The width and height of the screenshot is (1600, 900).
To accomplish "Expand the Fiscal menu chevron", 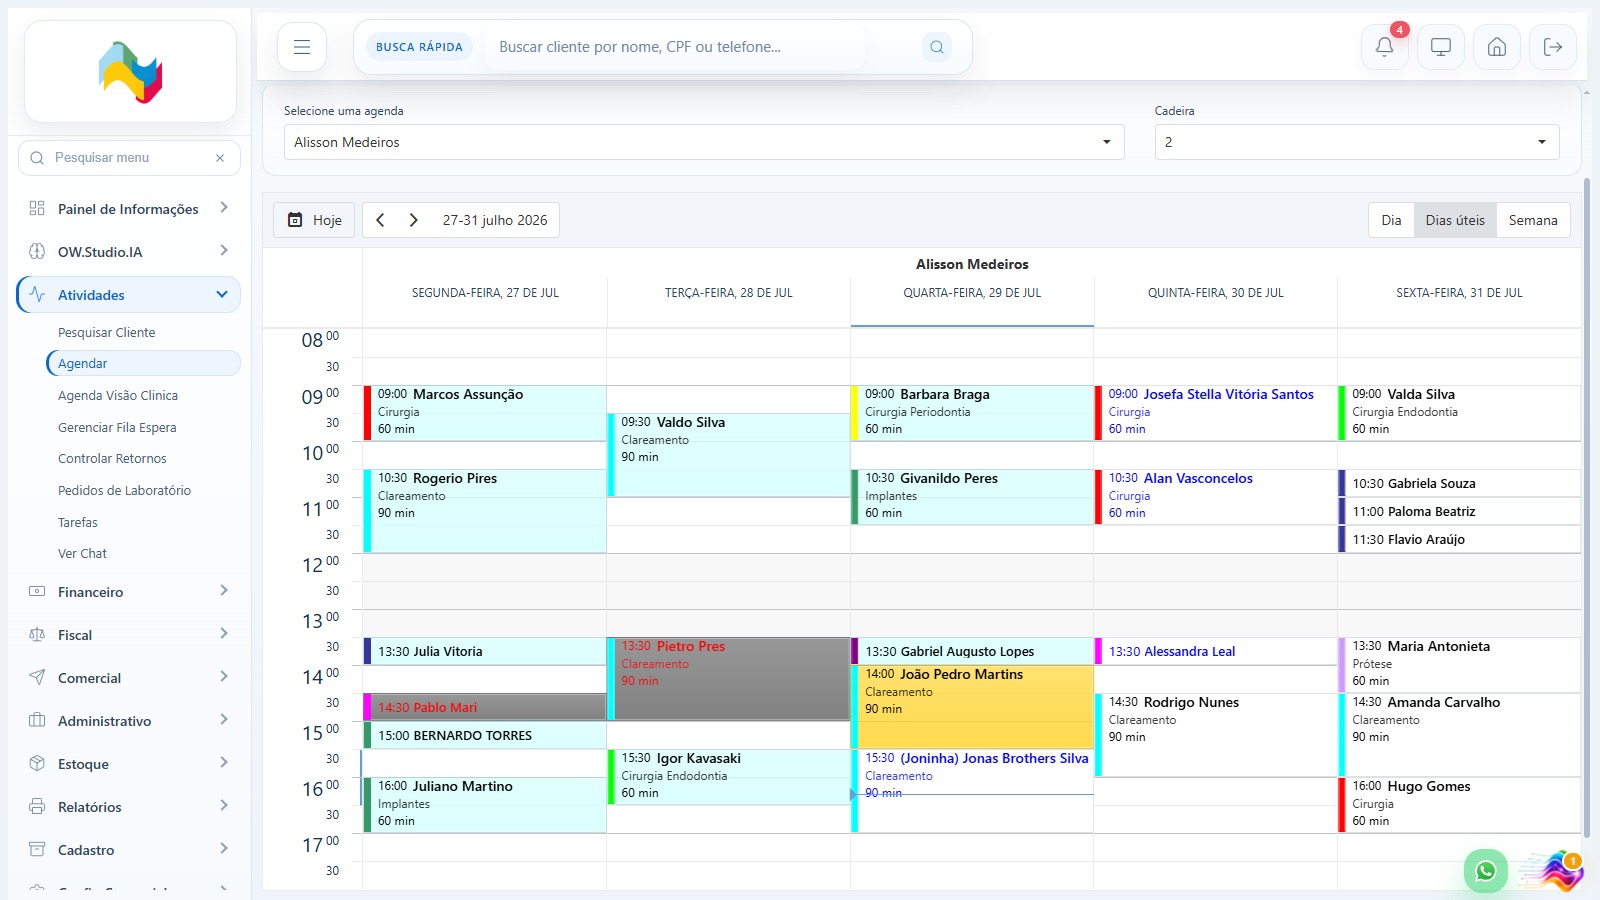I will click(224, 634).
